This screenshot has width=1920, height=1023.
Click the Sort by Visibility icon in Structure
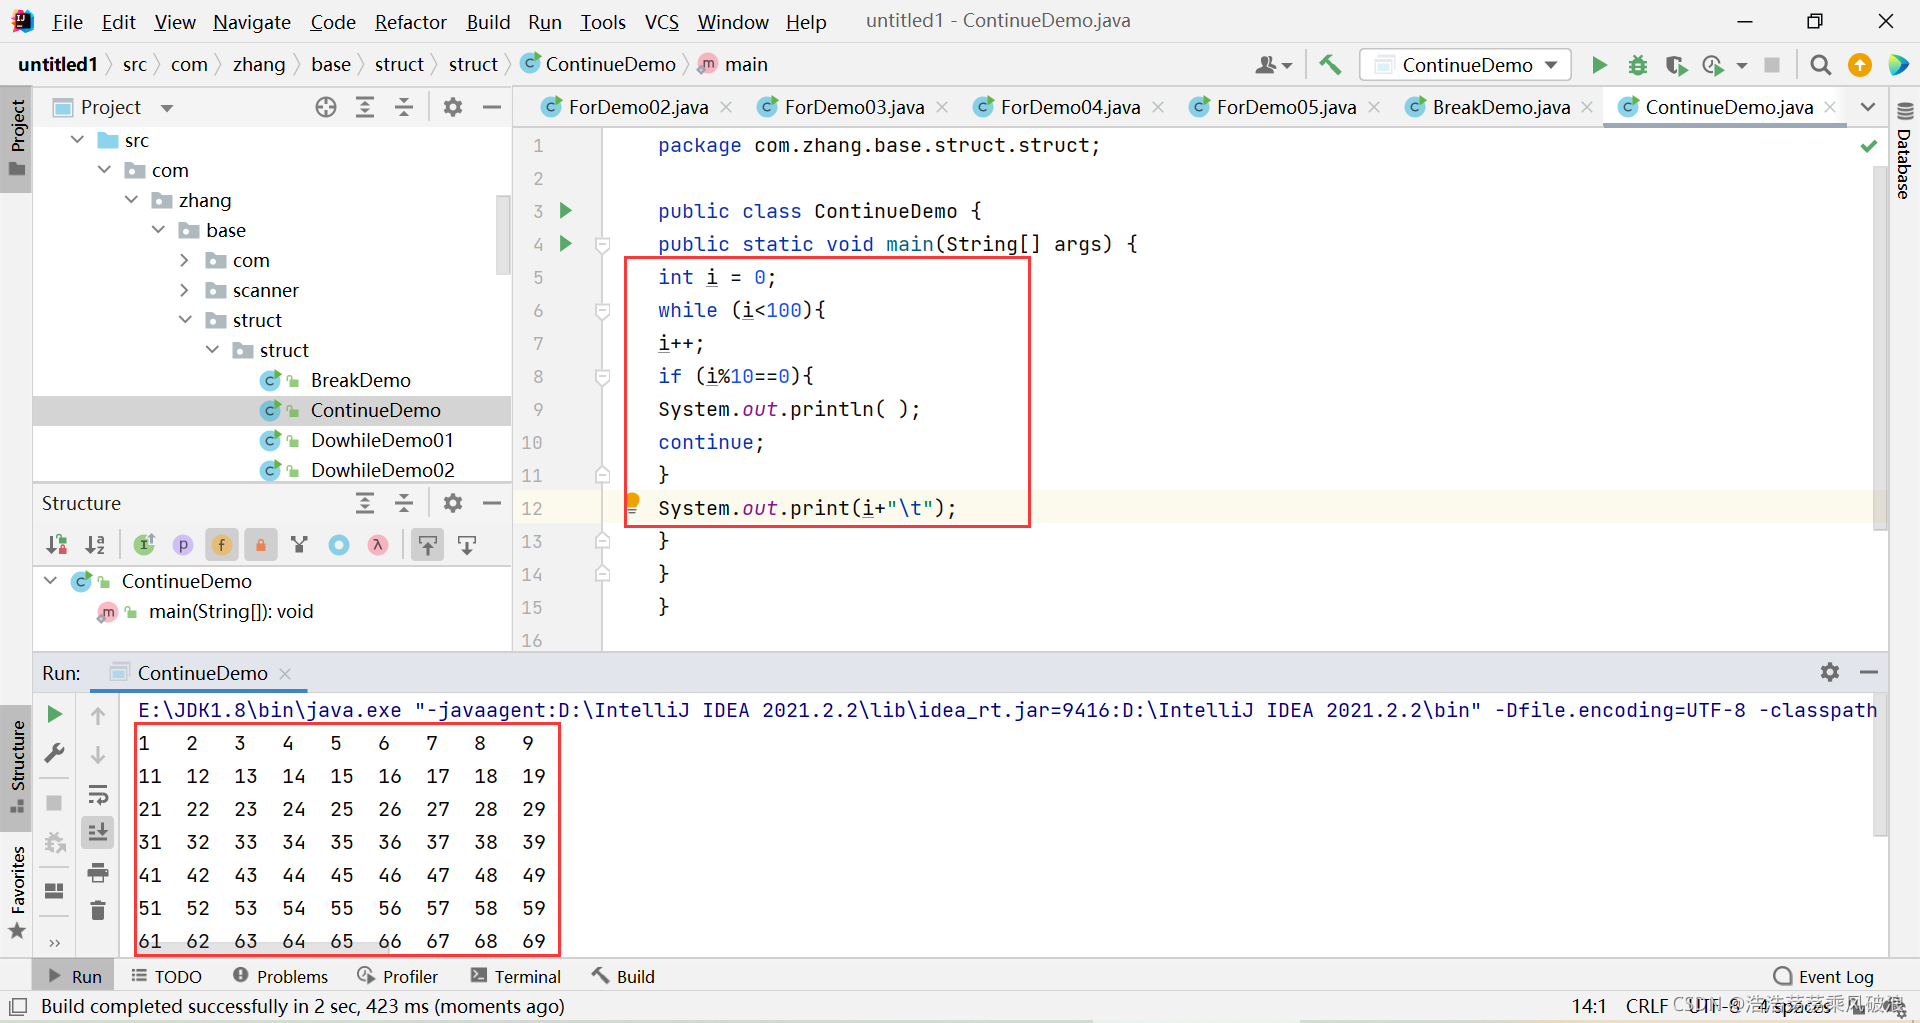(x=57, y=545)
